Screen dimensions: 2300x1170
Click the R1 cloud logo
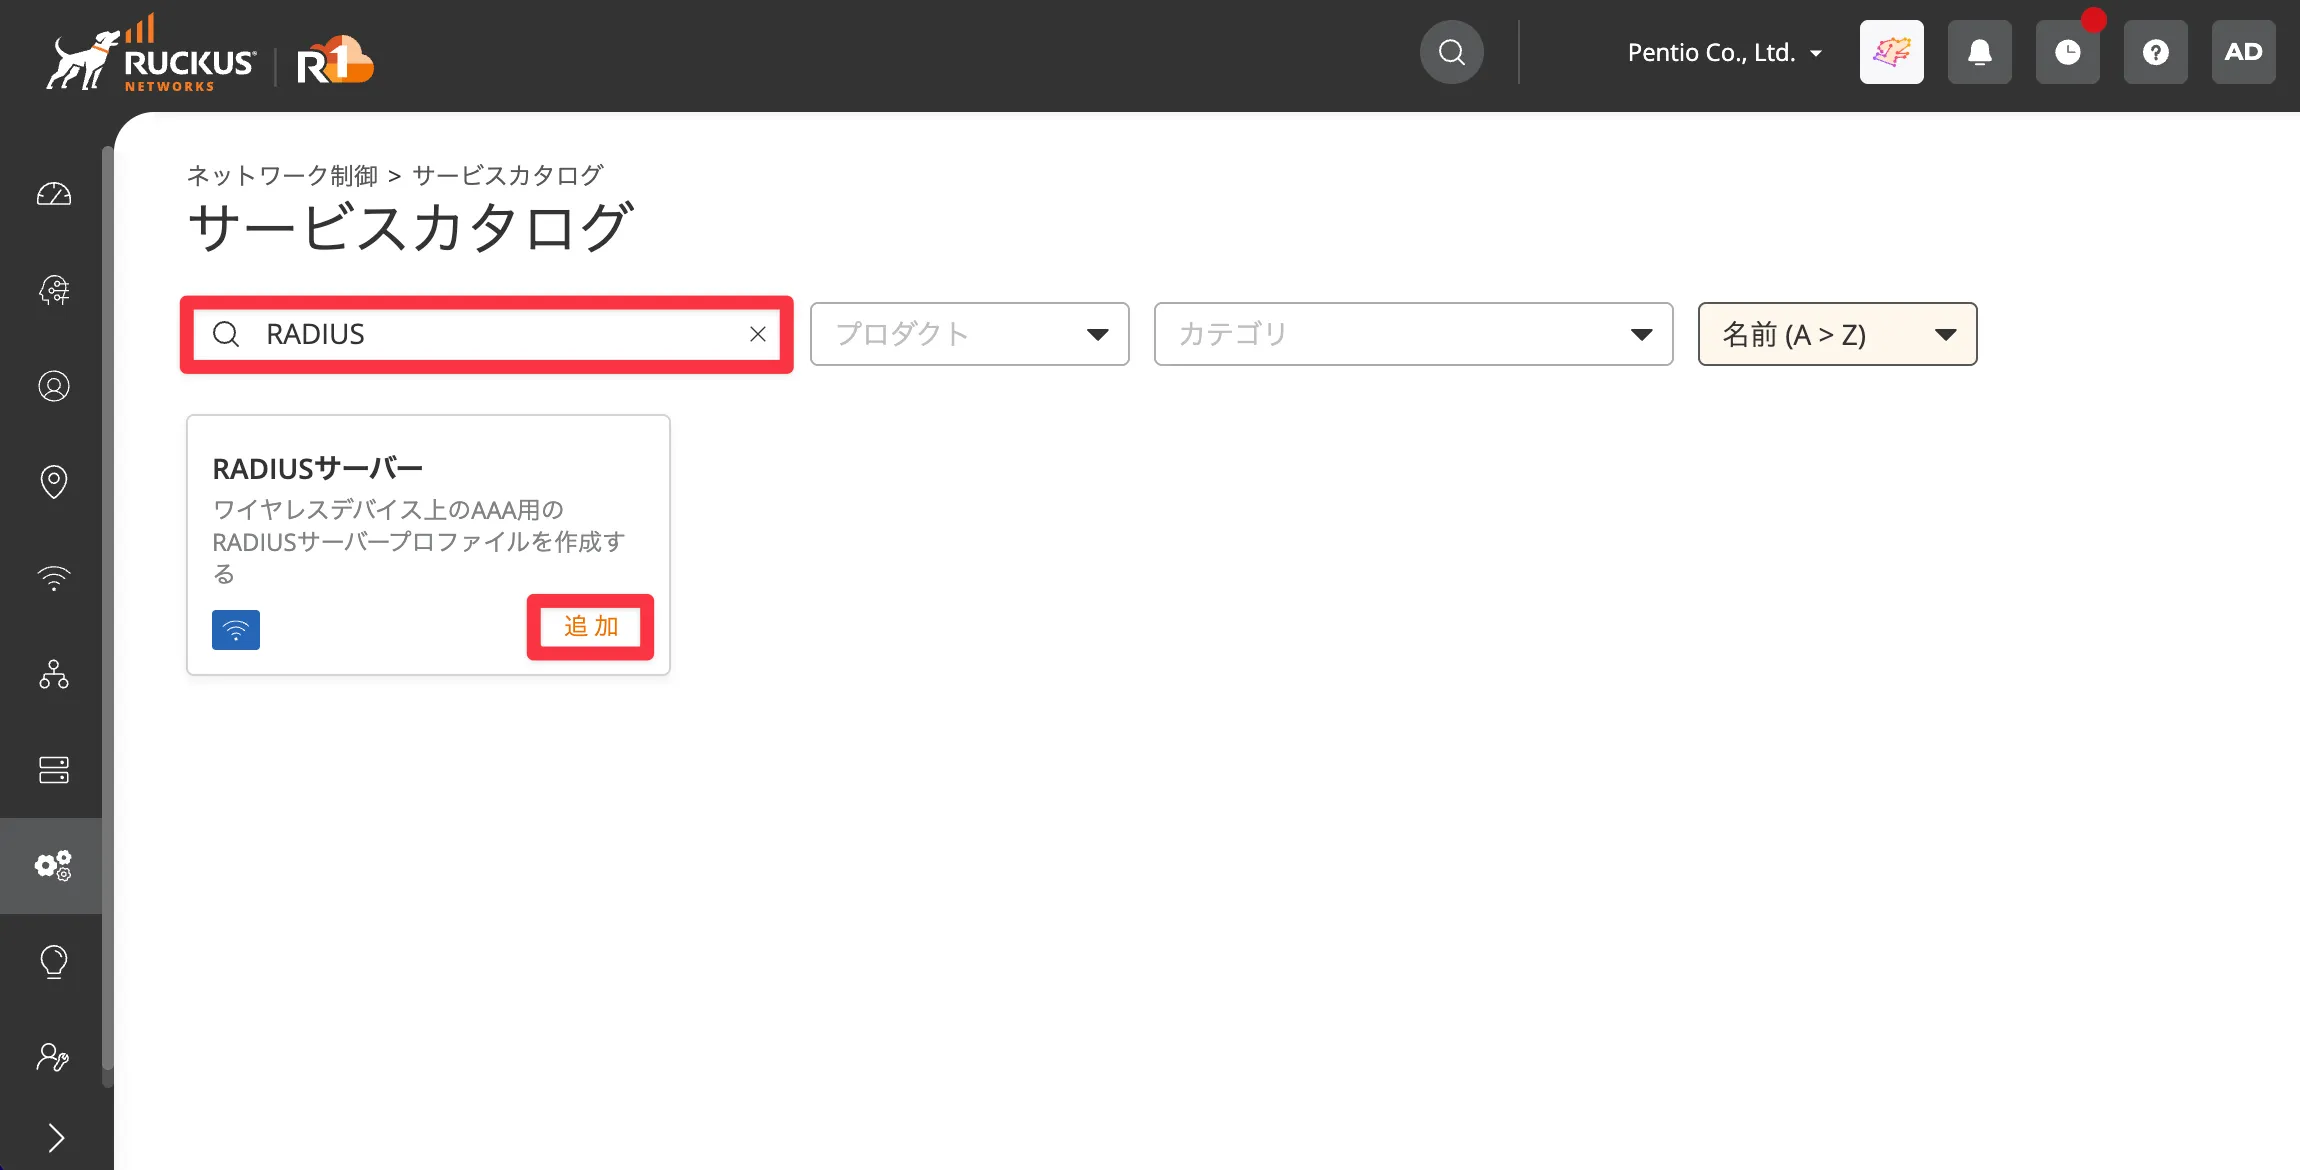[x=335, y=60]
